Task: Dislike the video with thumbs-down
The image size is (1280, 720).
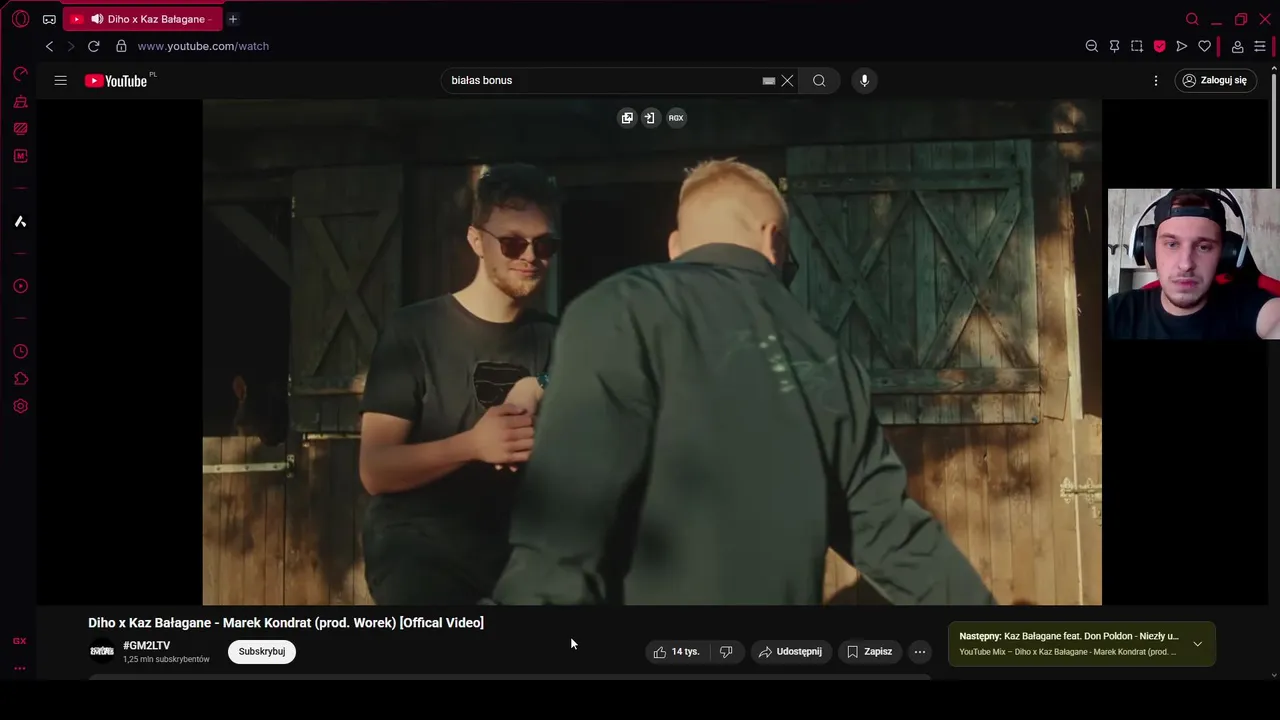Action: pyautogui.click(x=726, y=651)
